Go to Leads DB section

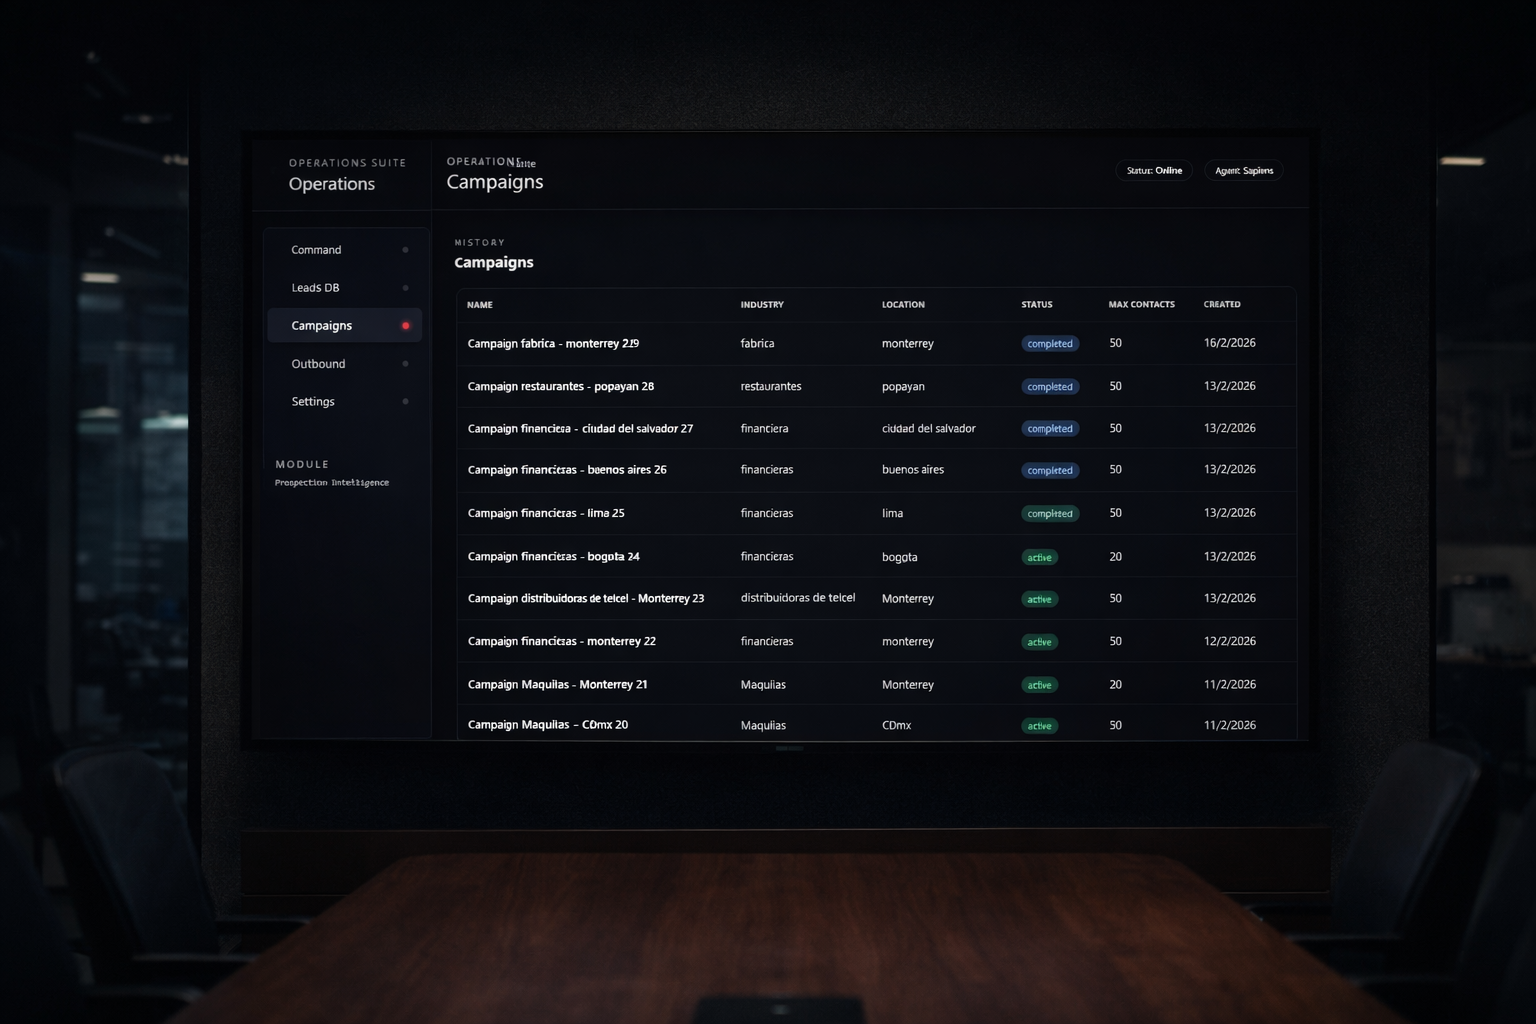click(315, 288)
